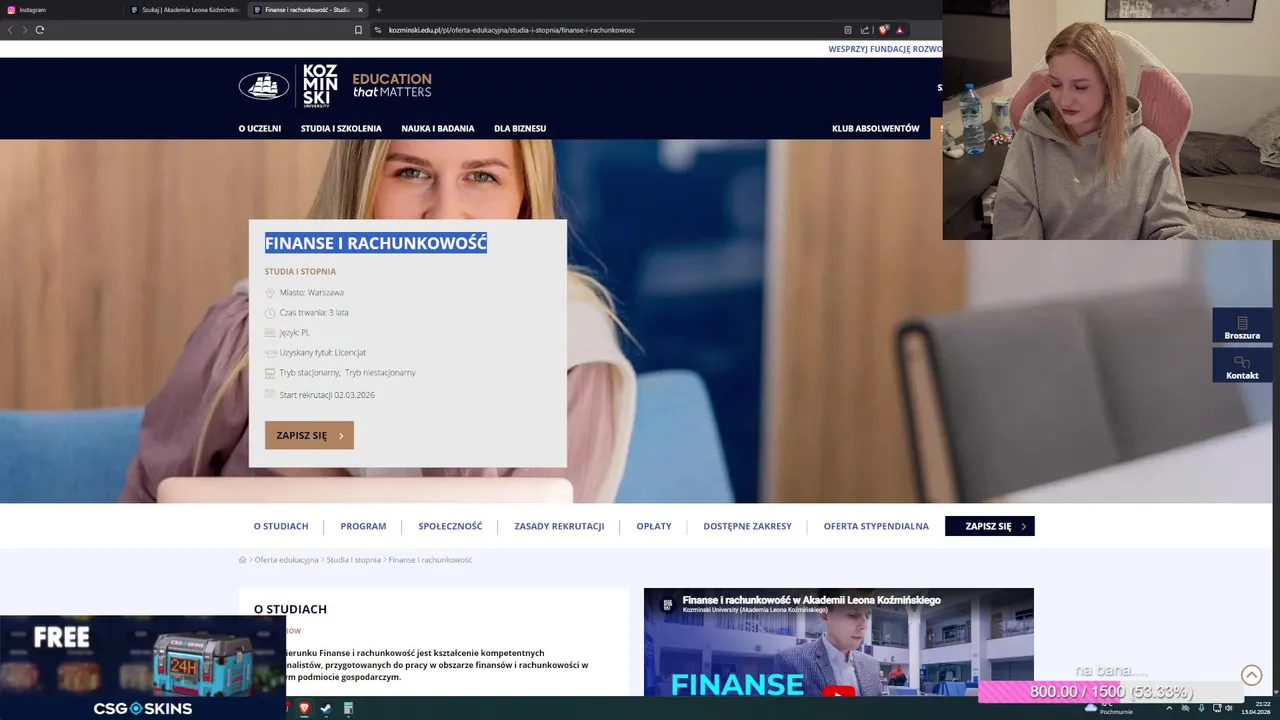The height and width of the screenshot is (720, 1280).
Task: Click the share icon in address bar
Action: pos(865,30)
